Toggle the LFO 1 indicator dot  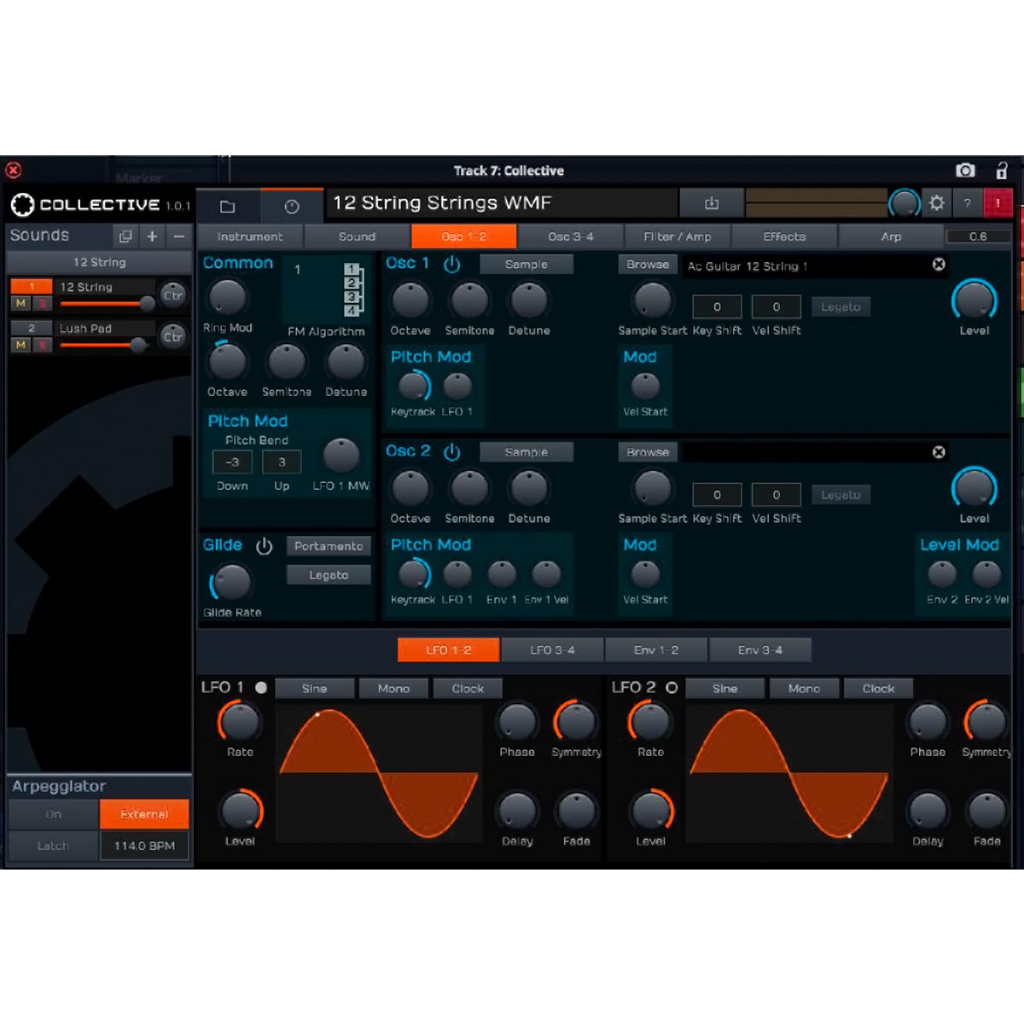[x=261, y=688]
